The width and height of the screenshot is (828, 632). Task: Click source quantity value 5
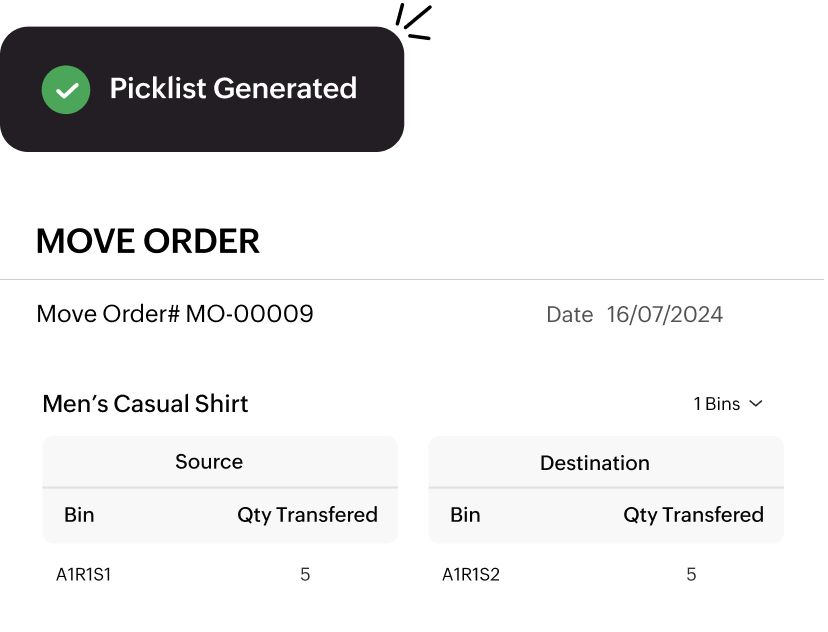305,575
